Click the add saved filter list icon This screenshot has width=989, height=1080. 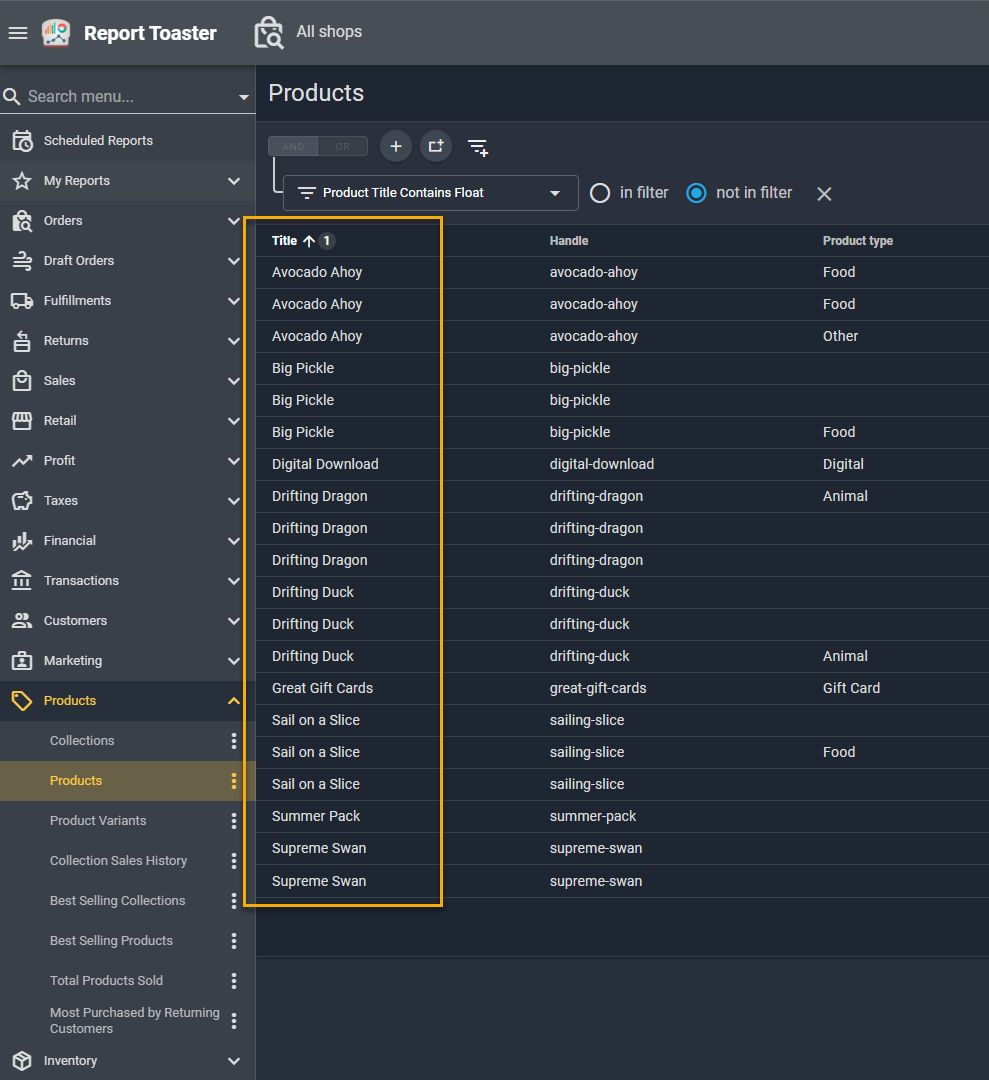tap(478, 147)
